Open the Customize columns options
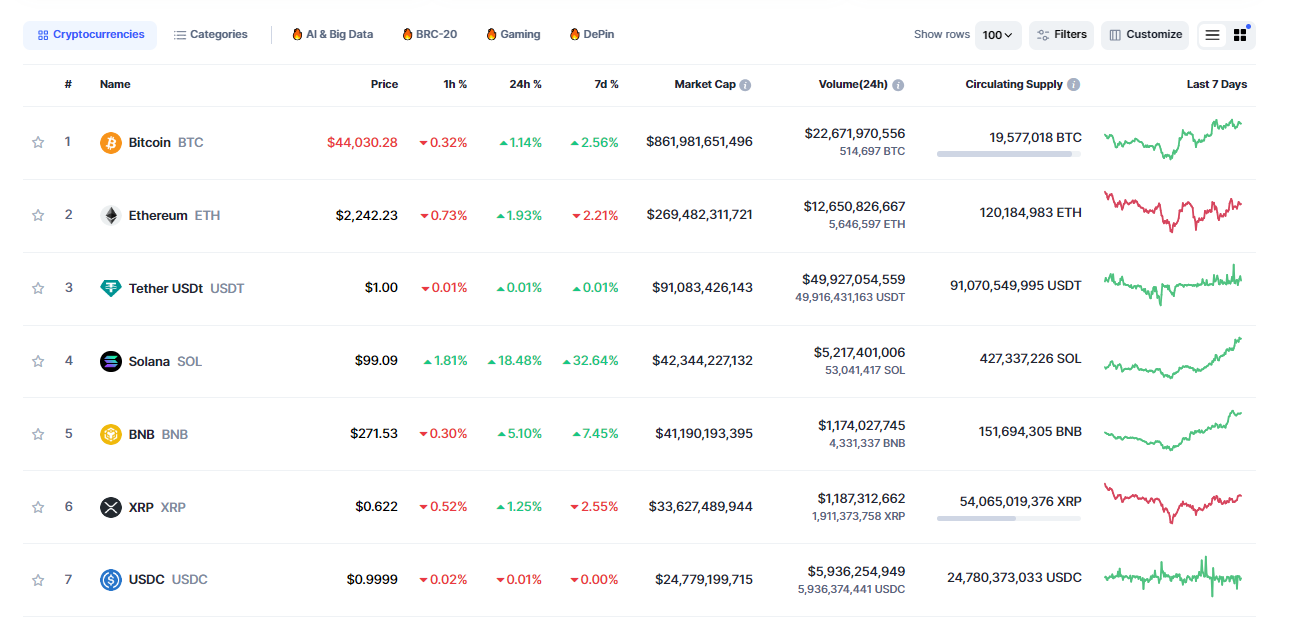Screen dimensions: 1308x617 1145,35
